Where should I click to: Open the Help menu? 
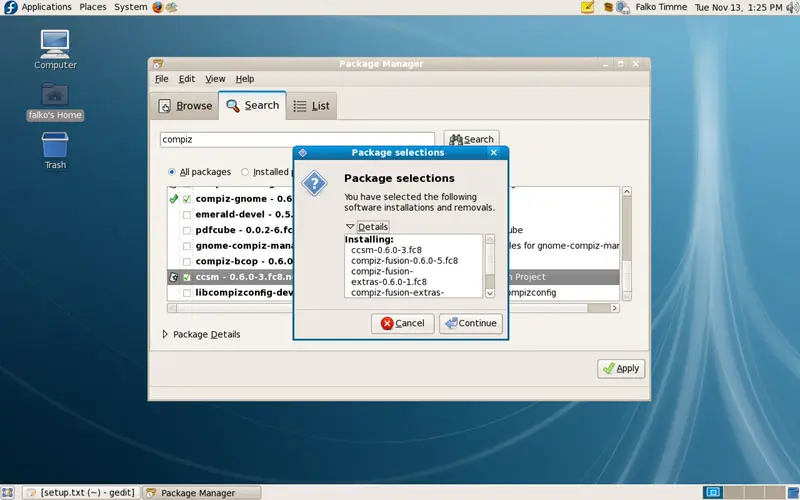click(245, 79)
